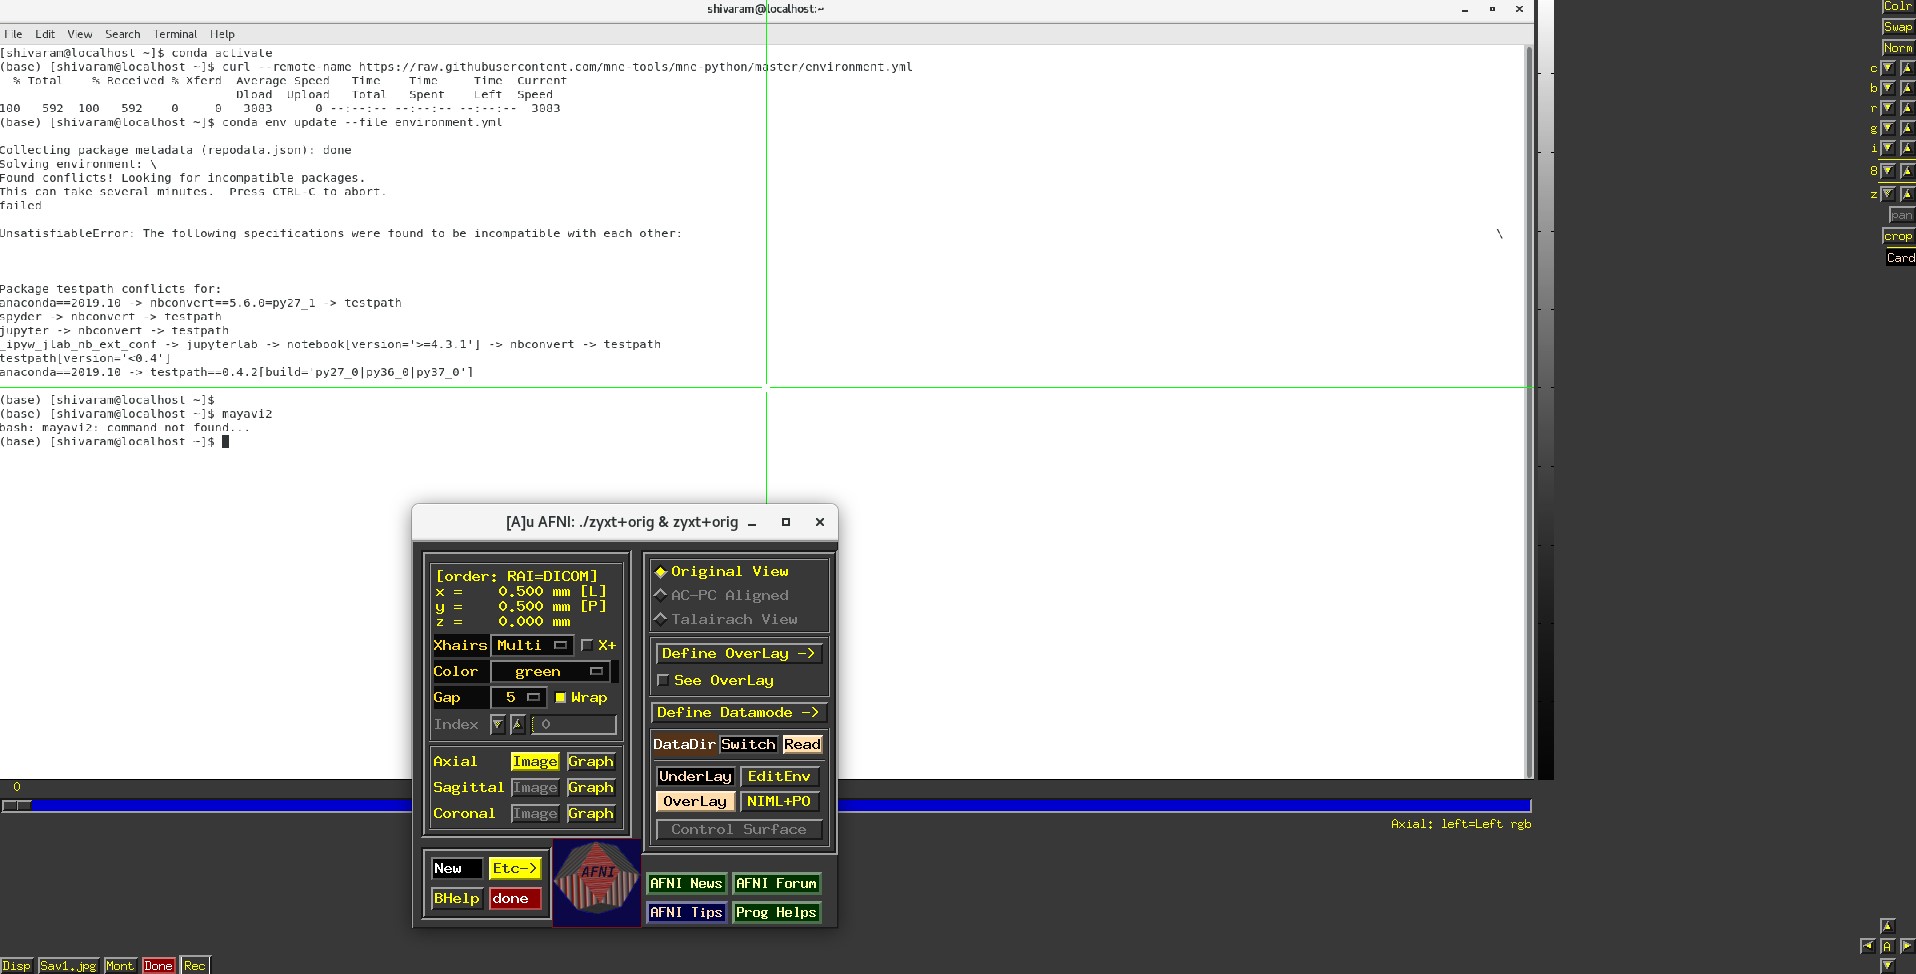Toggle the Sagittal Image viewer button
The height and width of the screenshot is (974, 1916).
pyautogui.click(x=535, y=788)
